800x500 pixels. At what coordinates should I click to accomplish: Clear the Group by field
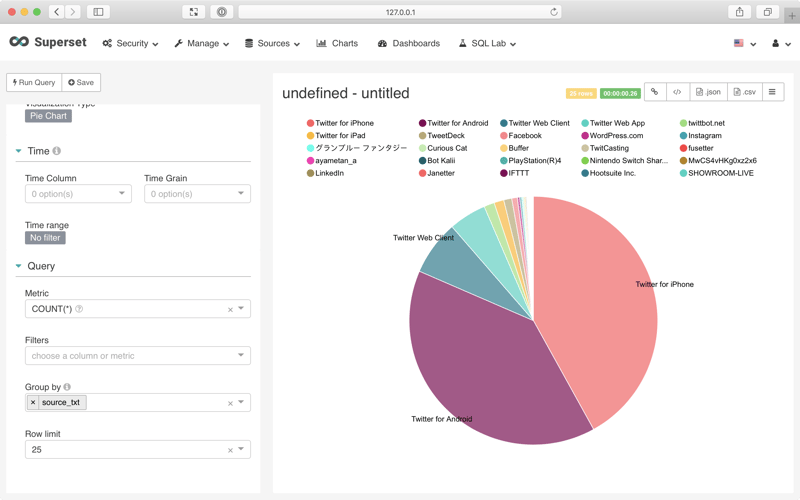point(230,403)
